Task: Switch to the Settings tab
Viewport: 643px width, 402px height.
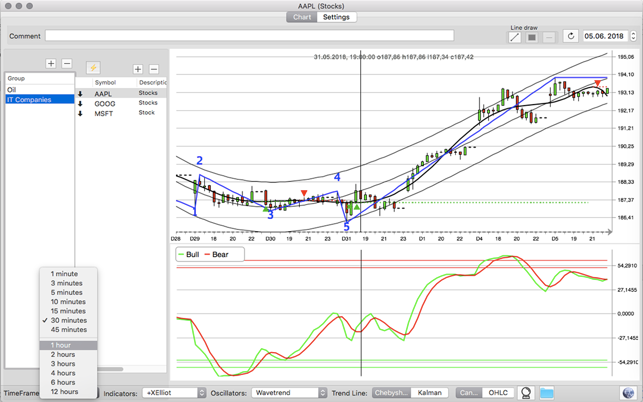Action: 336,17
